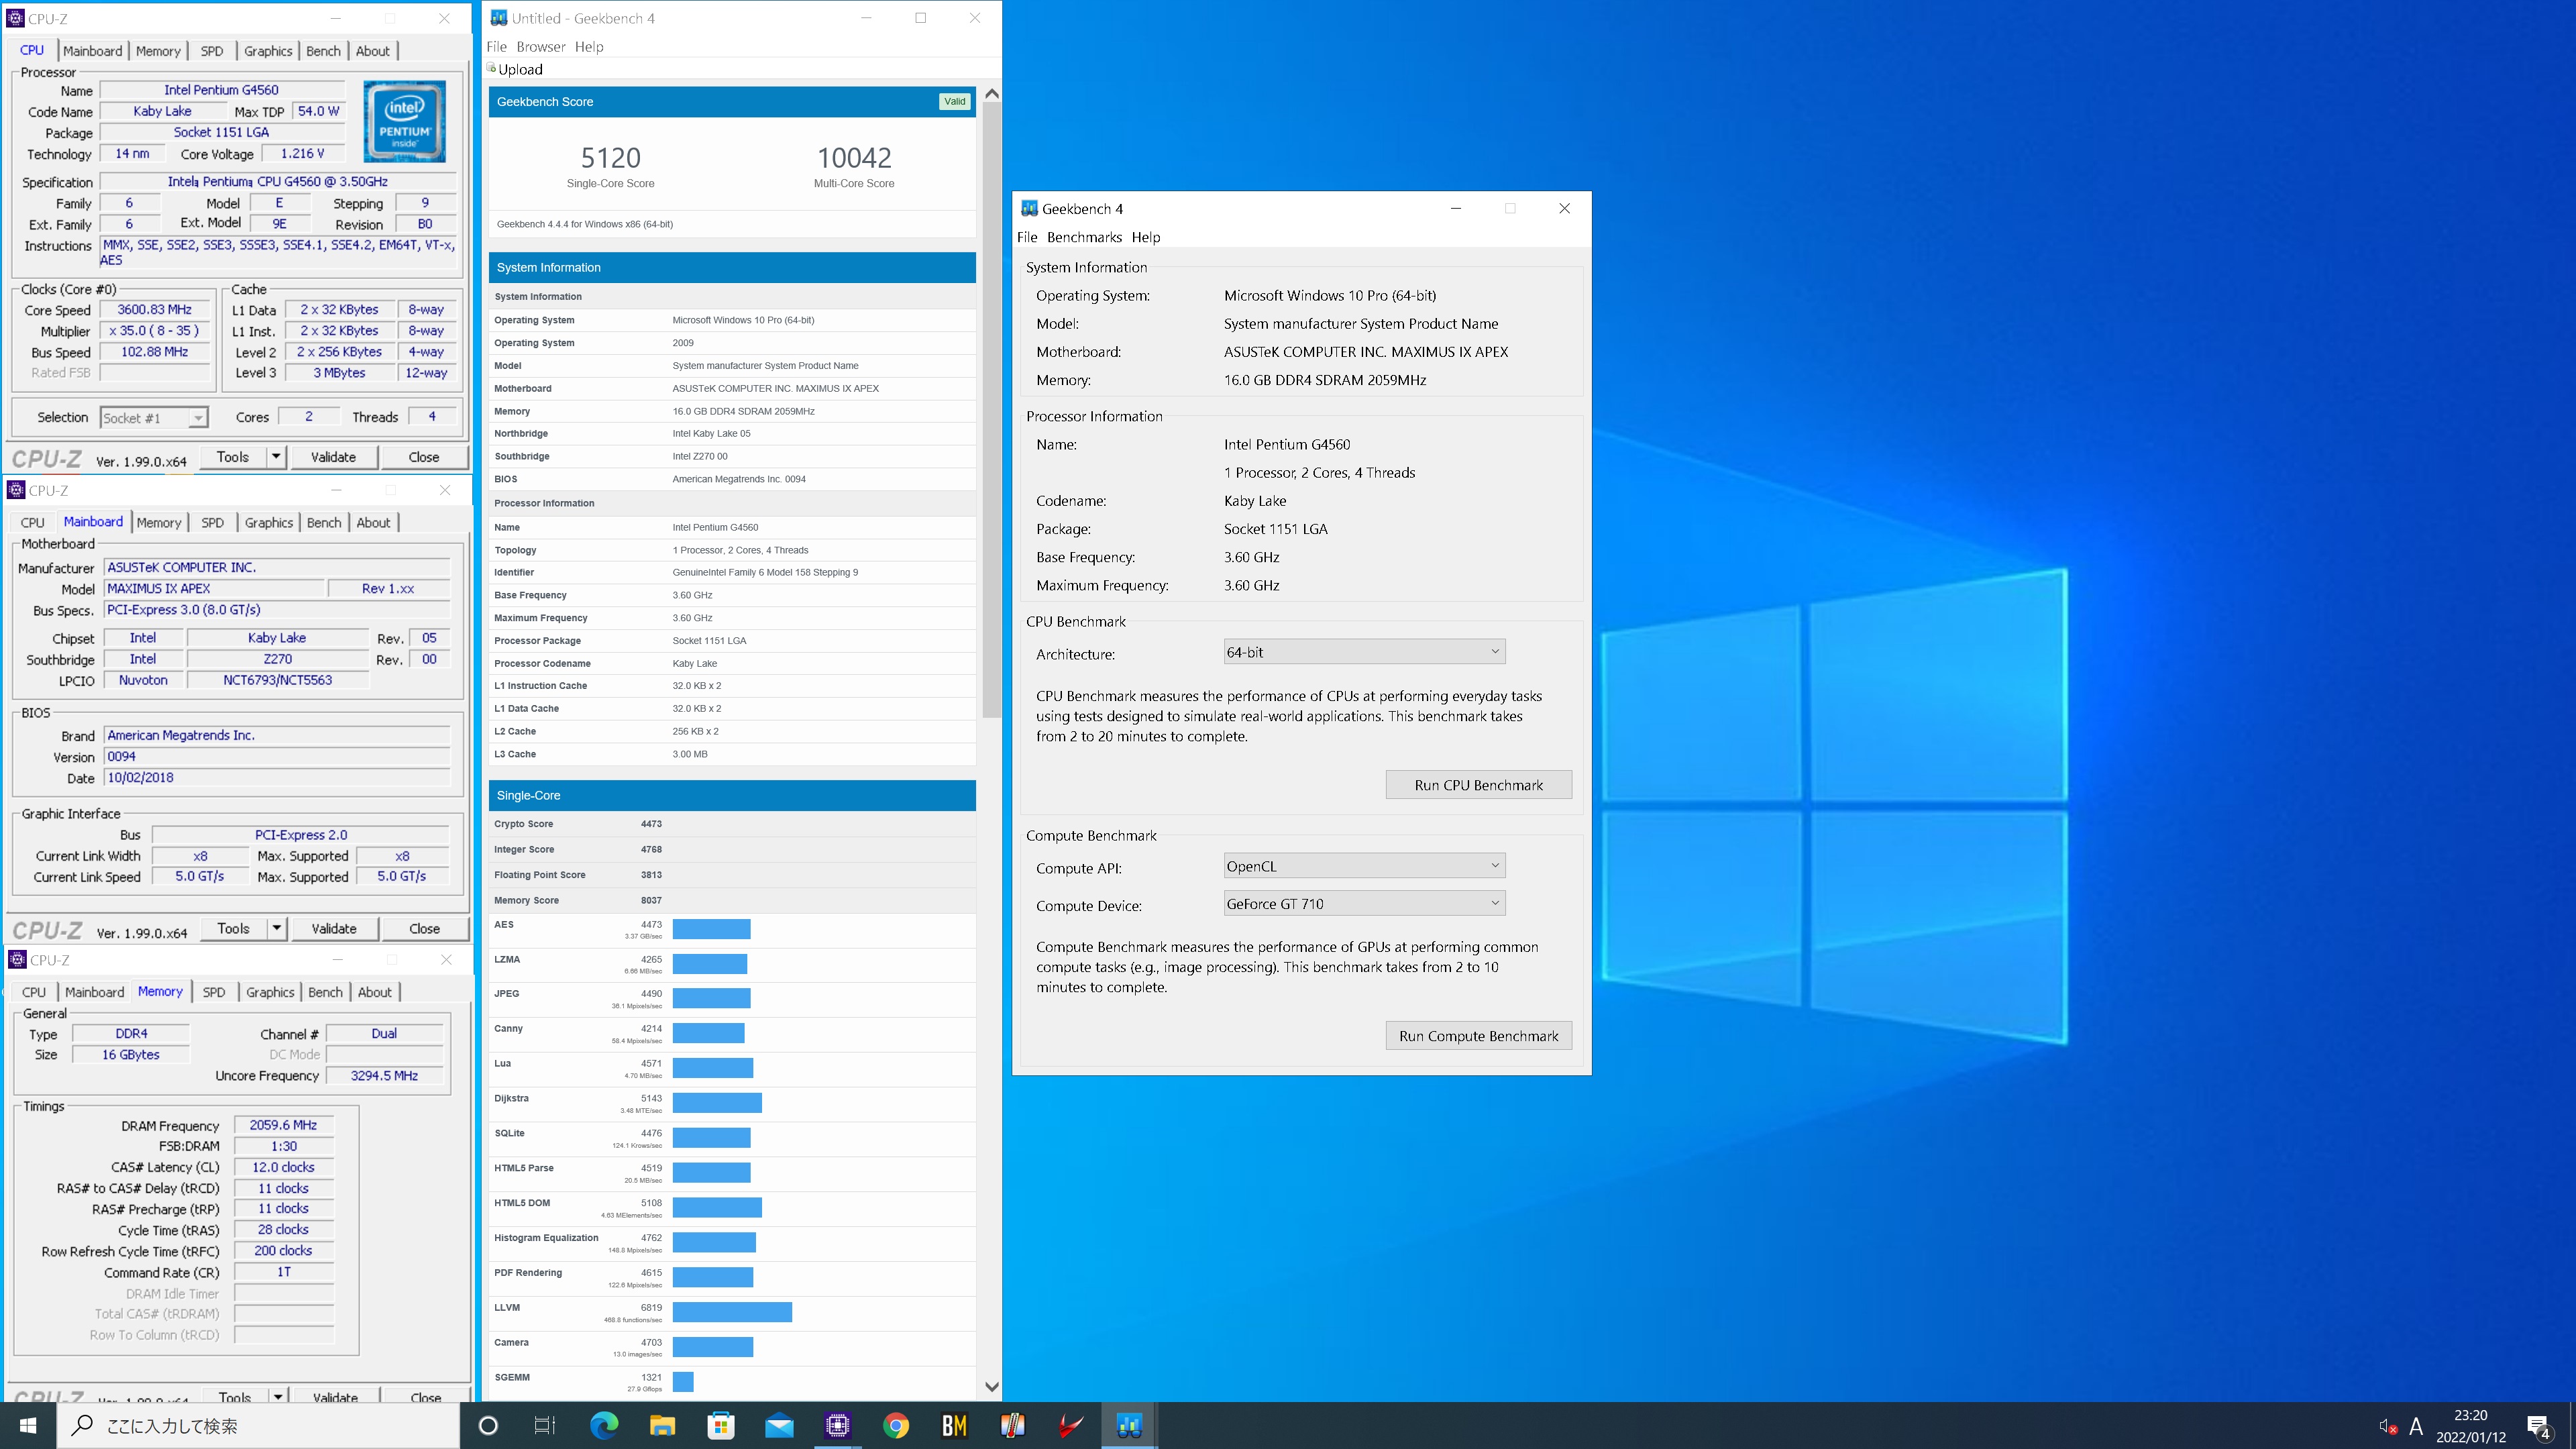Open Task View from the taskbar
The image size is (2576, 1449).
pyautogui.click(x=545, y=1425)
